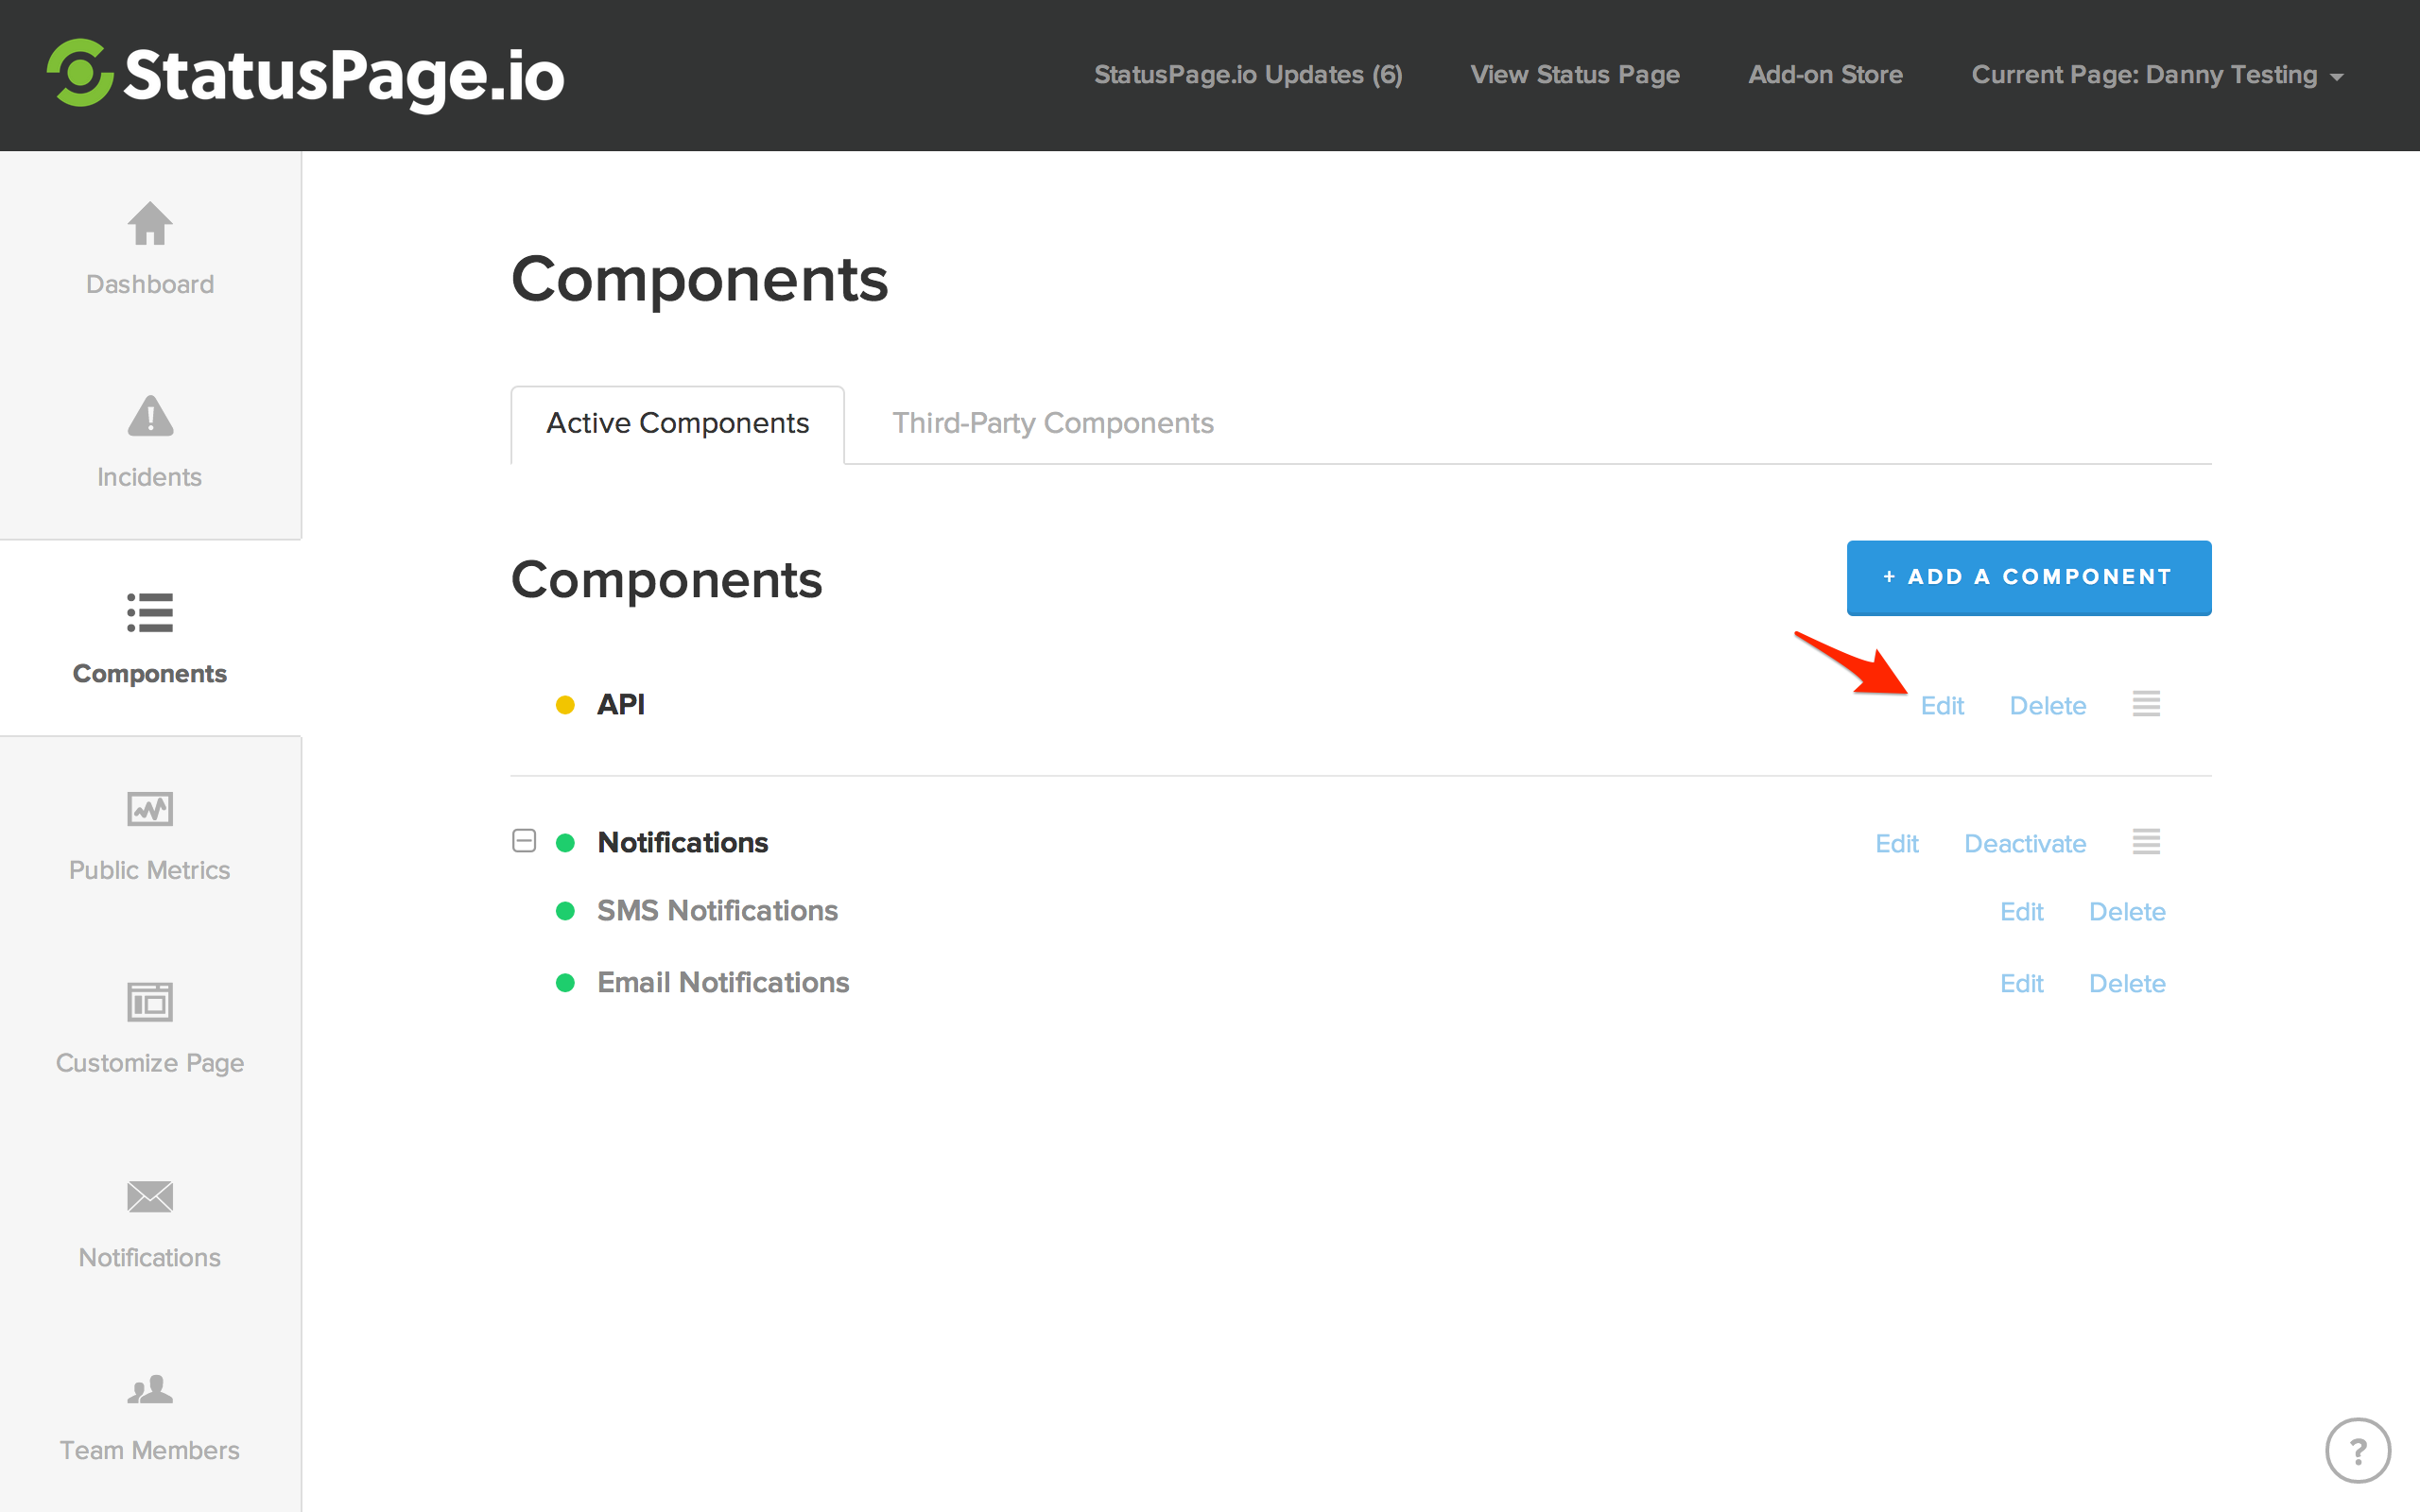
Task: Grab the reorder handle for API
Action: point(2146,704)
